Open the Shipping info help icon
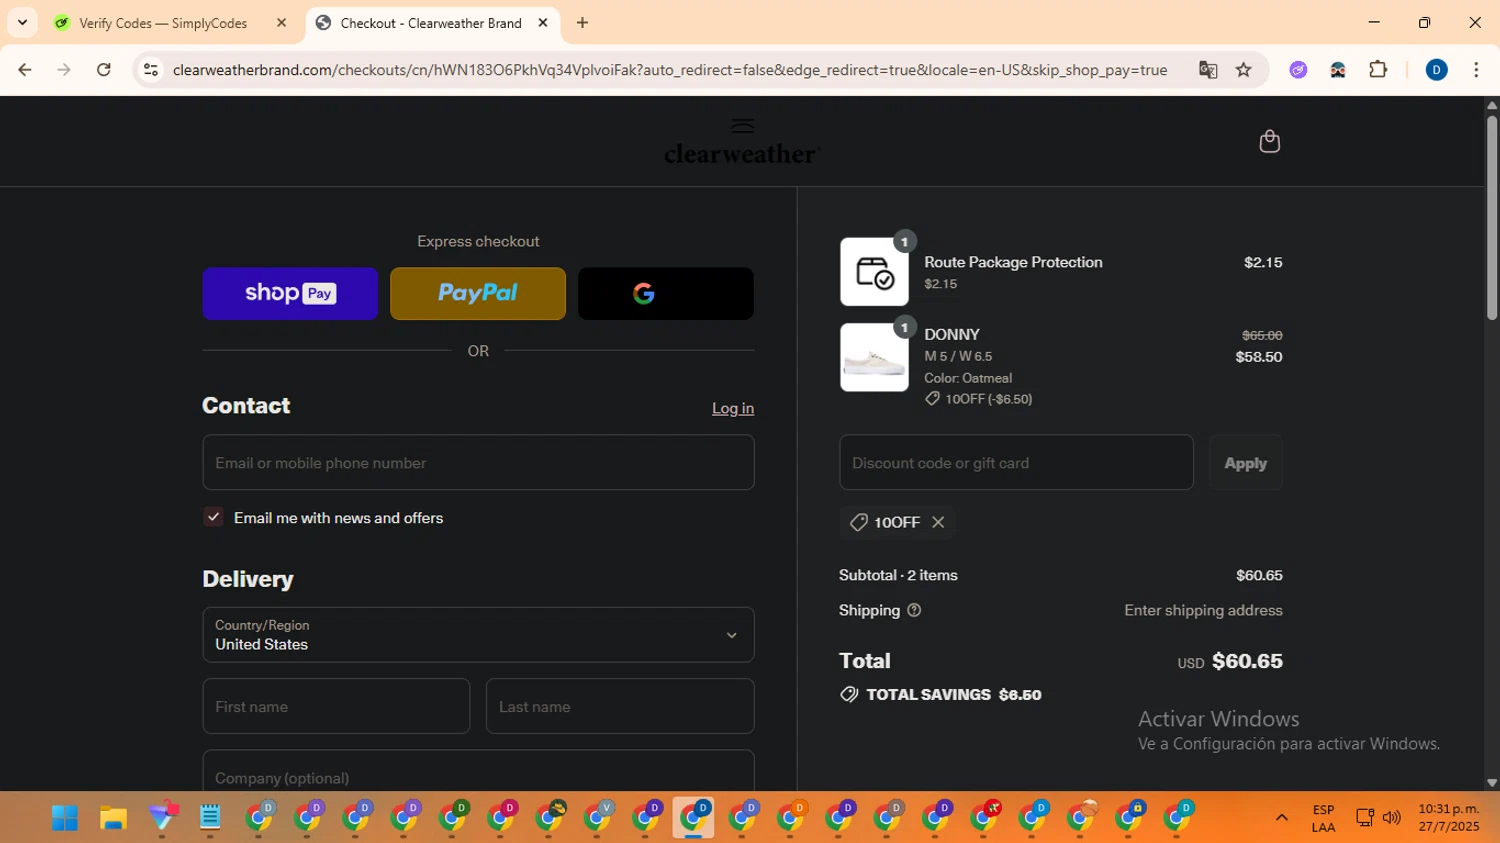The width and height of the screenshot is (1500, 843). point(914,610)
